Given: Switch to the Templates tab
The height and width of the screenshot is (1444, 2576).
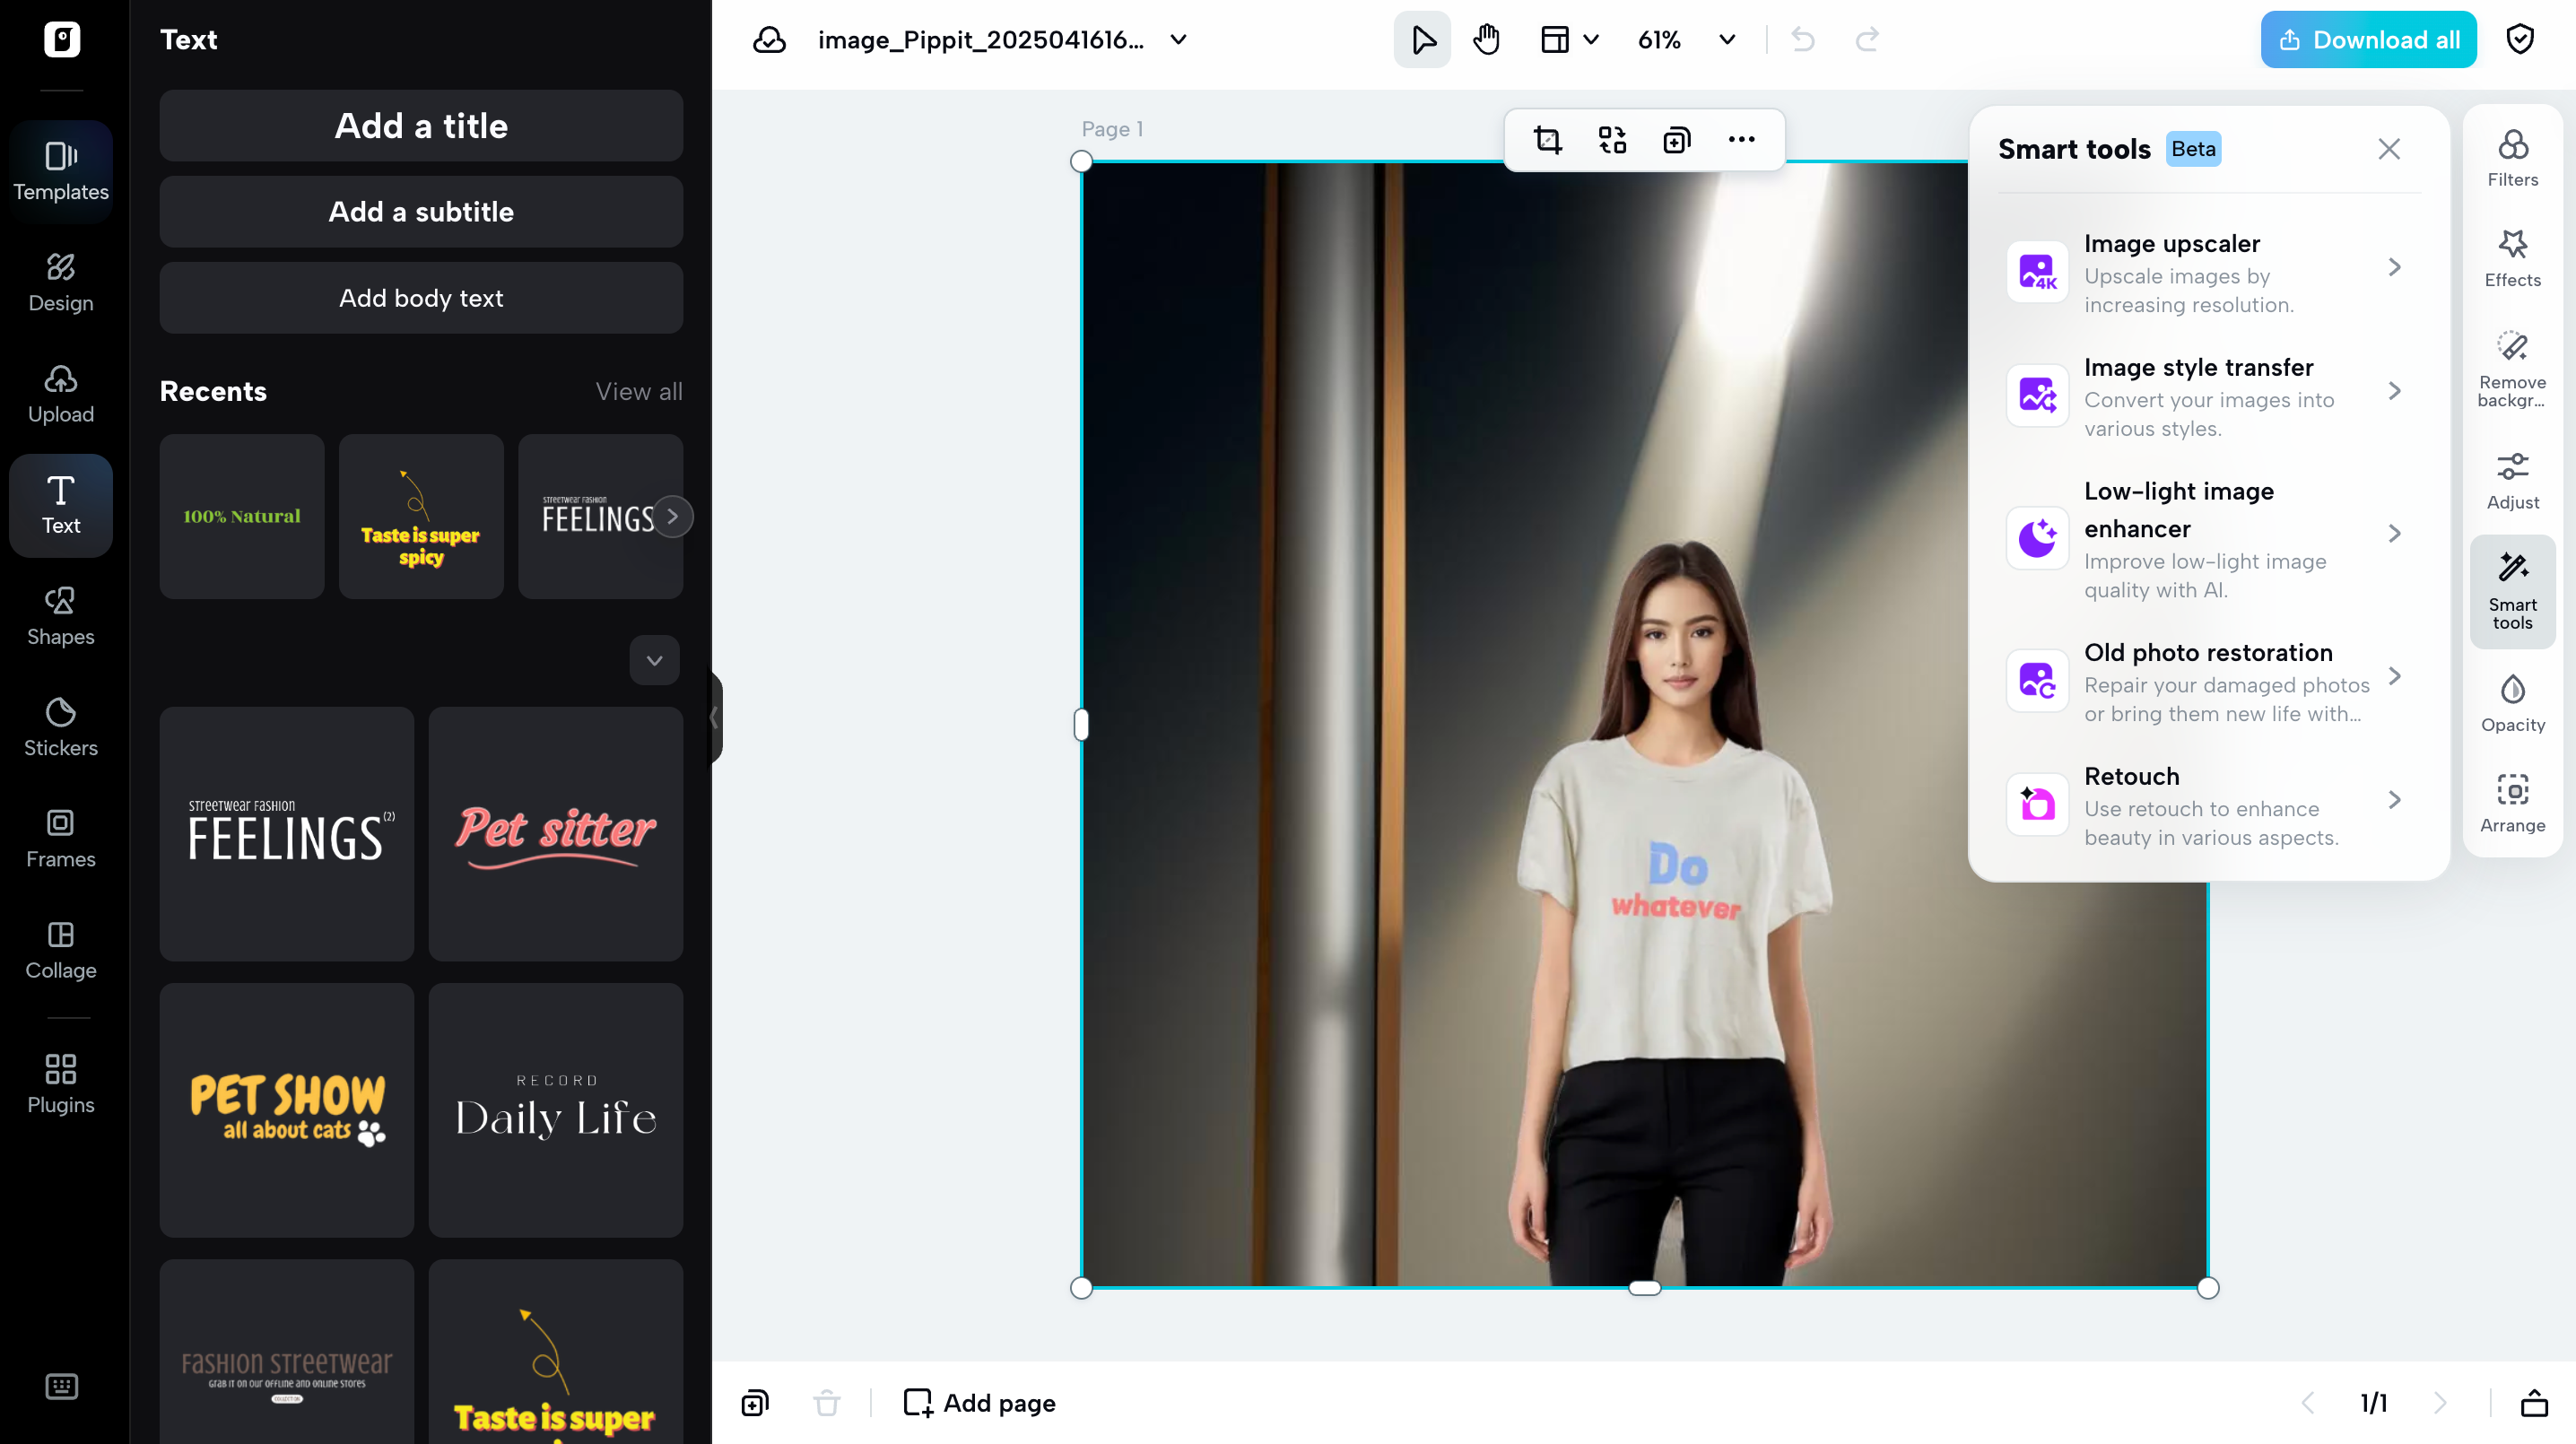Looking at the screenshot, I should 60,170.
